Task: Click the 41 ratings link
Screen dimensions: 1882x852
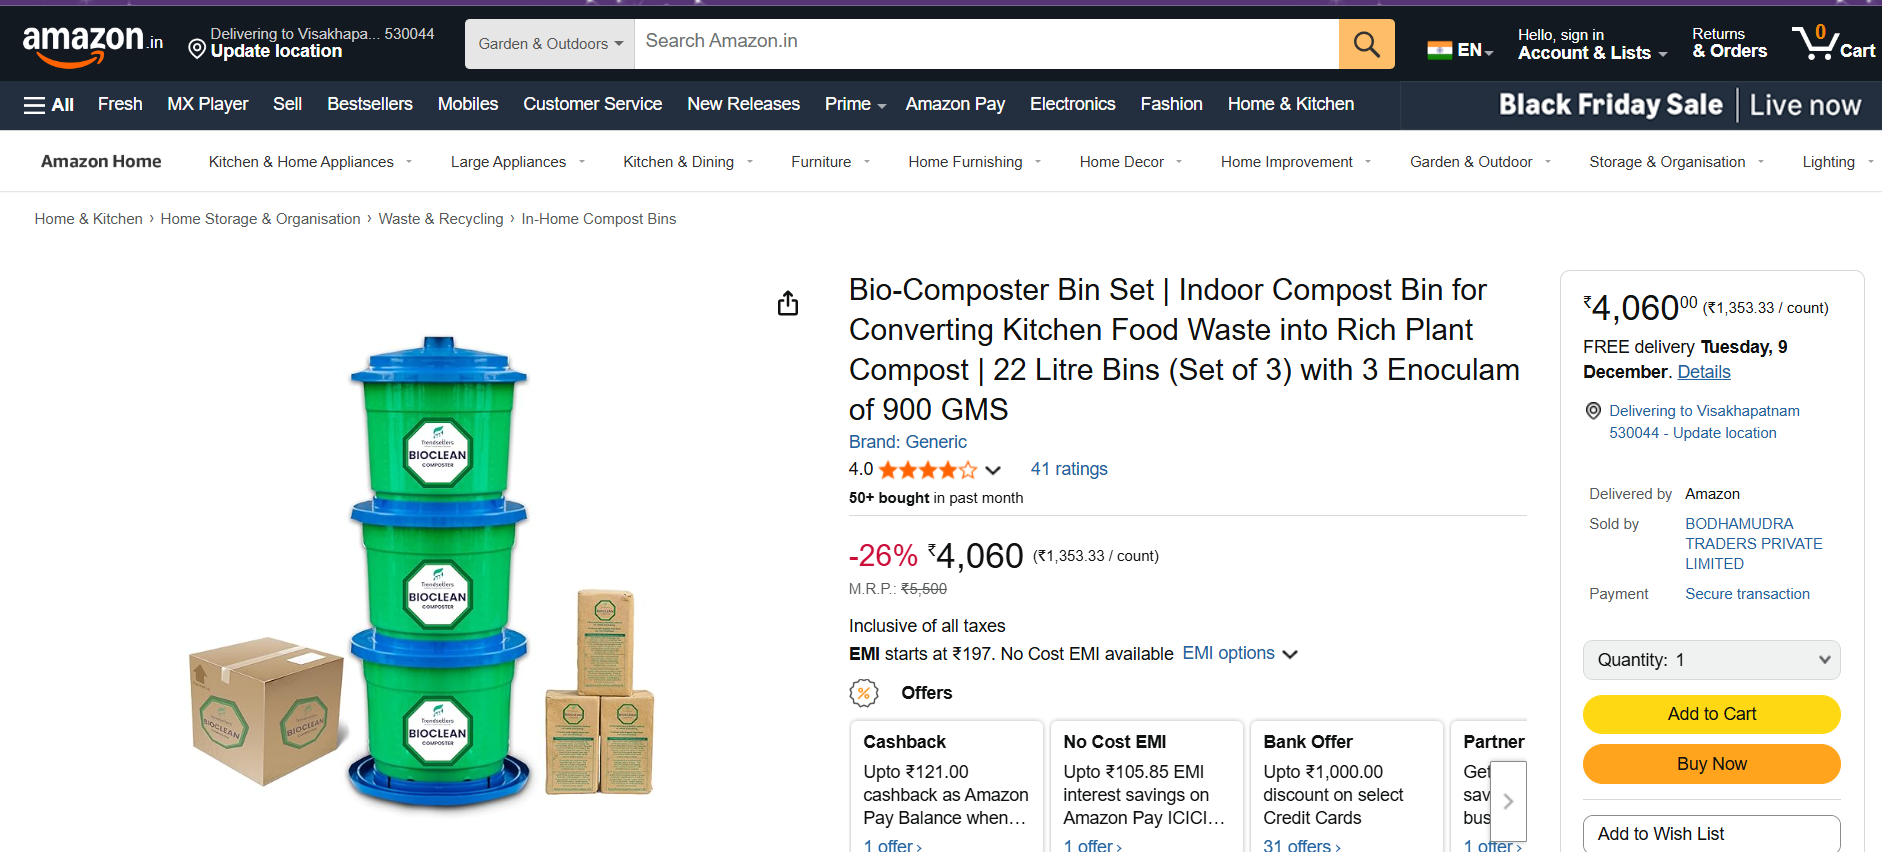Action: (x=1068, y=469)
